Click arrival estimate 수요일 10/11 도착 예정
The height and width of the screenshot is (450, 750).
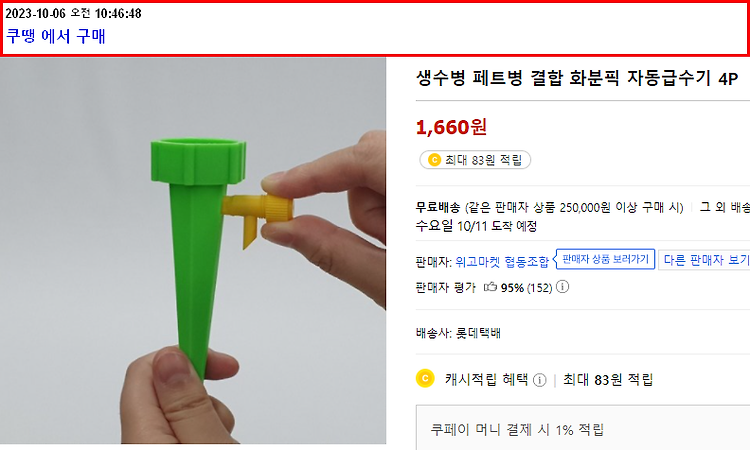[476, 226]
